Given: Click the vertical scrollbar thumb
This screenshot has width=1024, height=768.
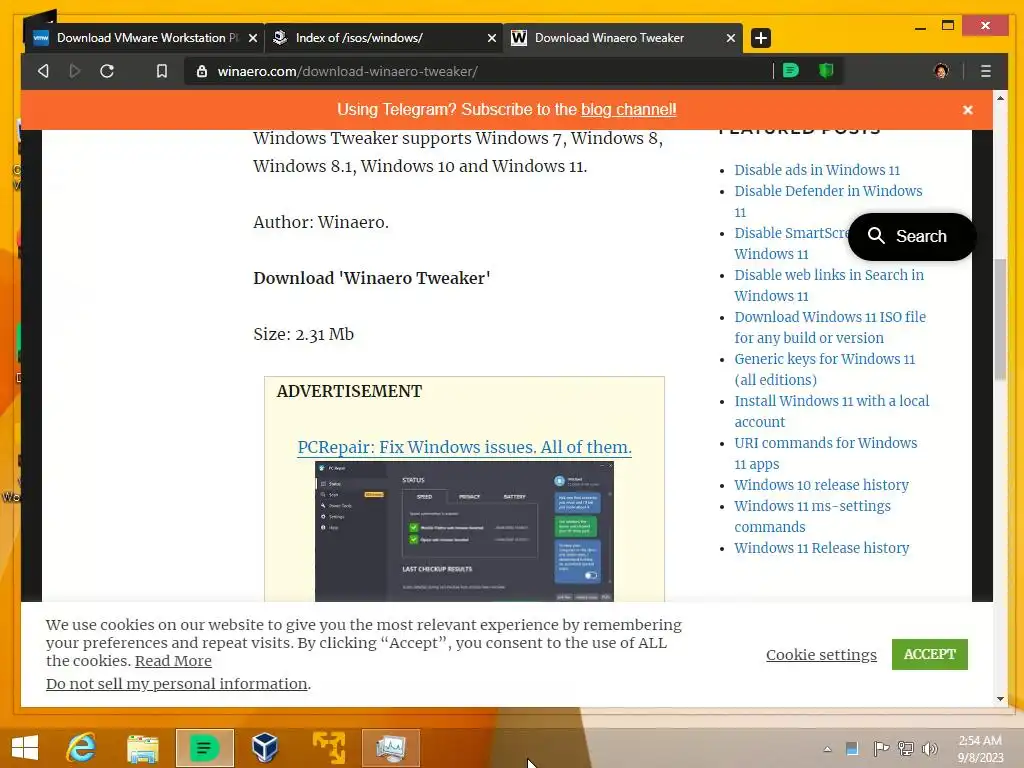Looking at the screenshot, I should pyautogui.click(x=1000, y=319).
